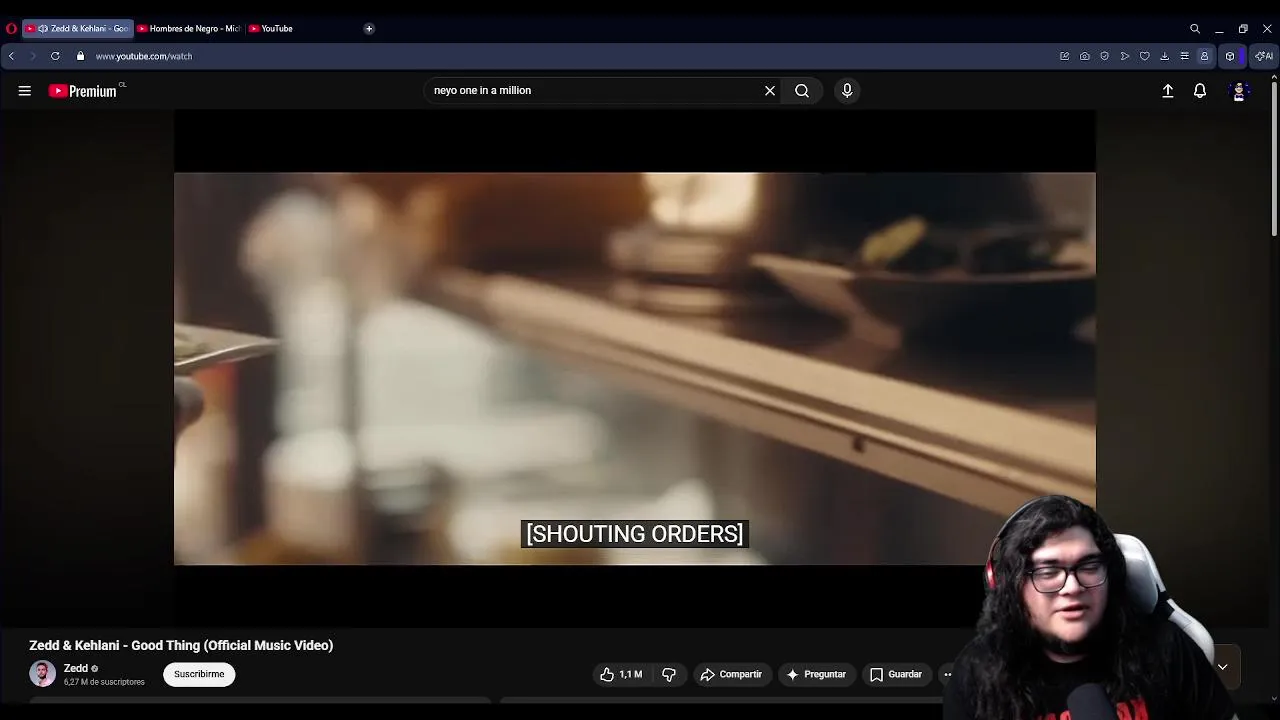Click the video player to pause
1280x720 pixels.
(x=635, y=368)
